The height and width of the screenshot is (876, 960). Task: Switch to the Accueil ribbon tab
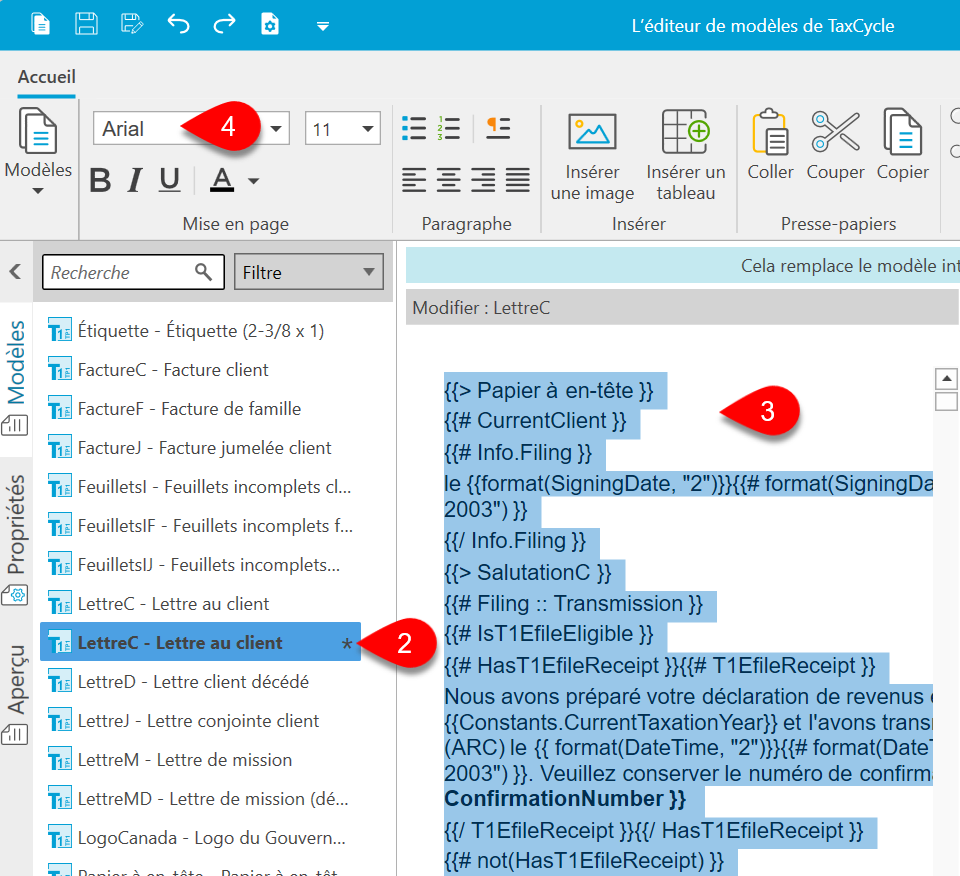pos(47,77)
